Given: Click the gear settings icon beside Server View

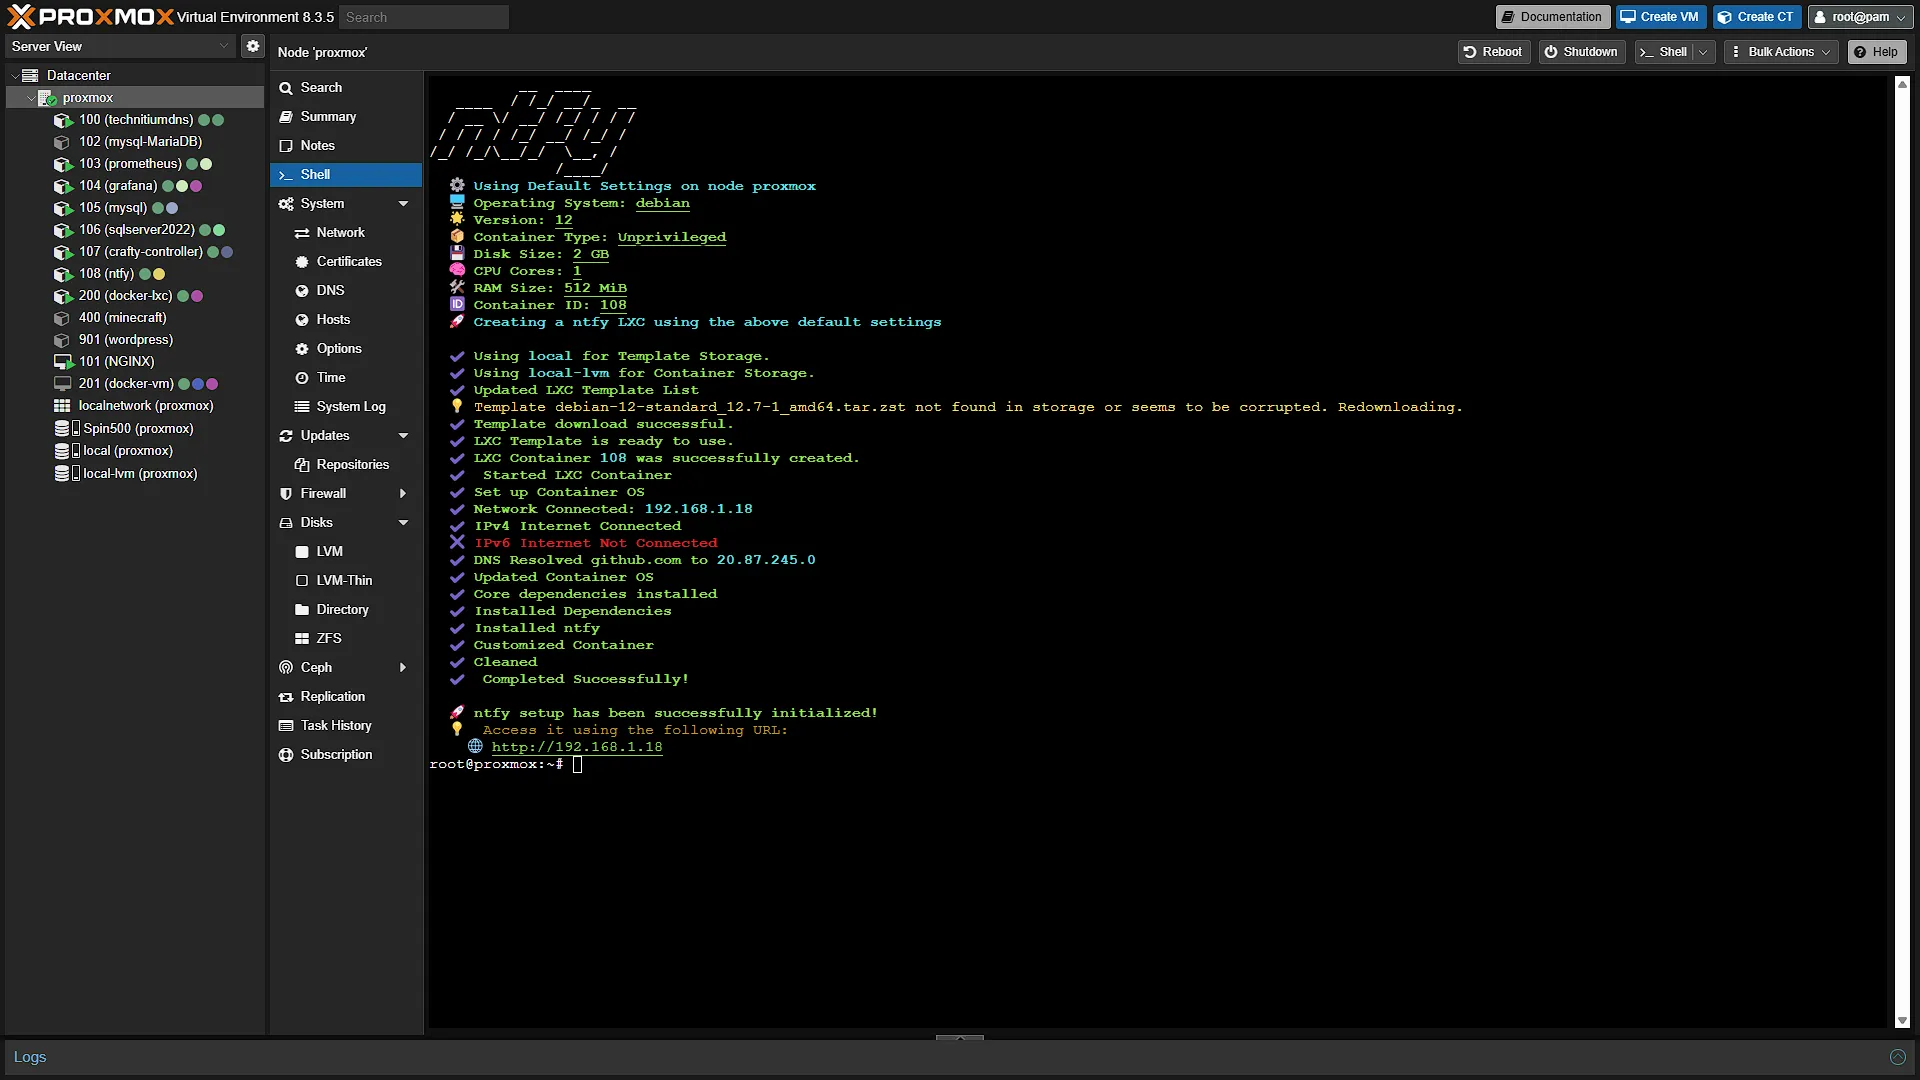Looking at the screenshot, I should [253, 46].
